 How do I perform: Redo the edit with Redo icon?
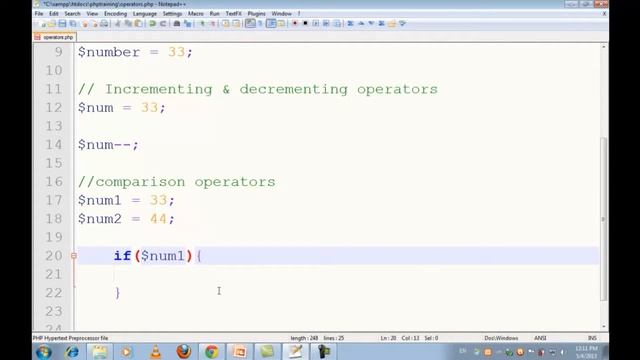tap(162, 24)
